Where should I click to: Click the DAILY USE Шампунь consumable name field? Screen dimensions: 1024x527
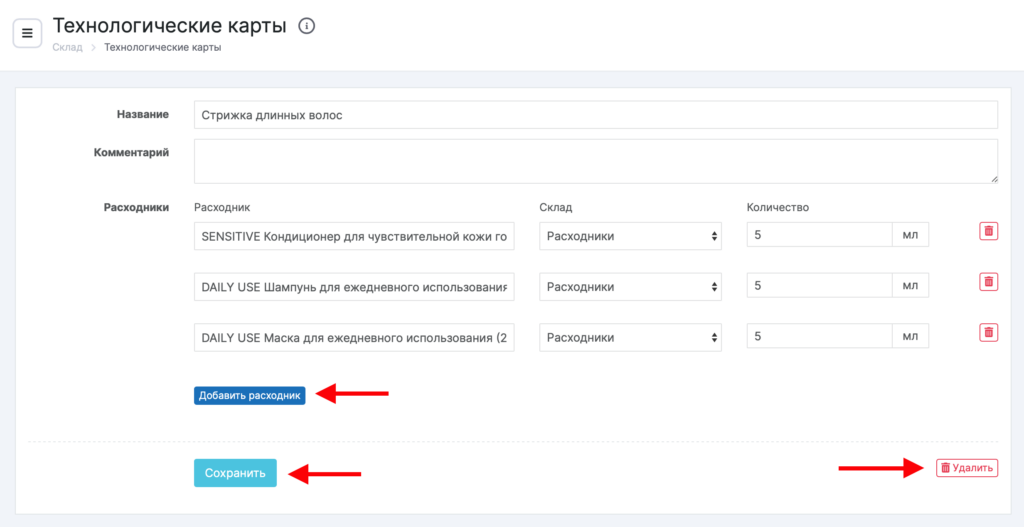click(x=354, y=287)
